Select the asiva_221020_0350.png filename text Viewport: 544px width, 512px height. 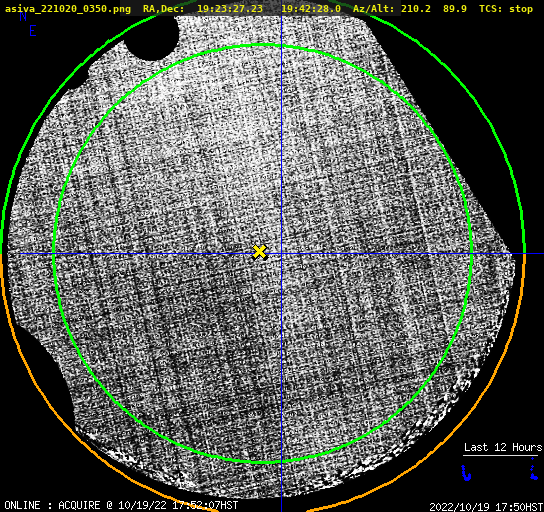(68, 9)
